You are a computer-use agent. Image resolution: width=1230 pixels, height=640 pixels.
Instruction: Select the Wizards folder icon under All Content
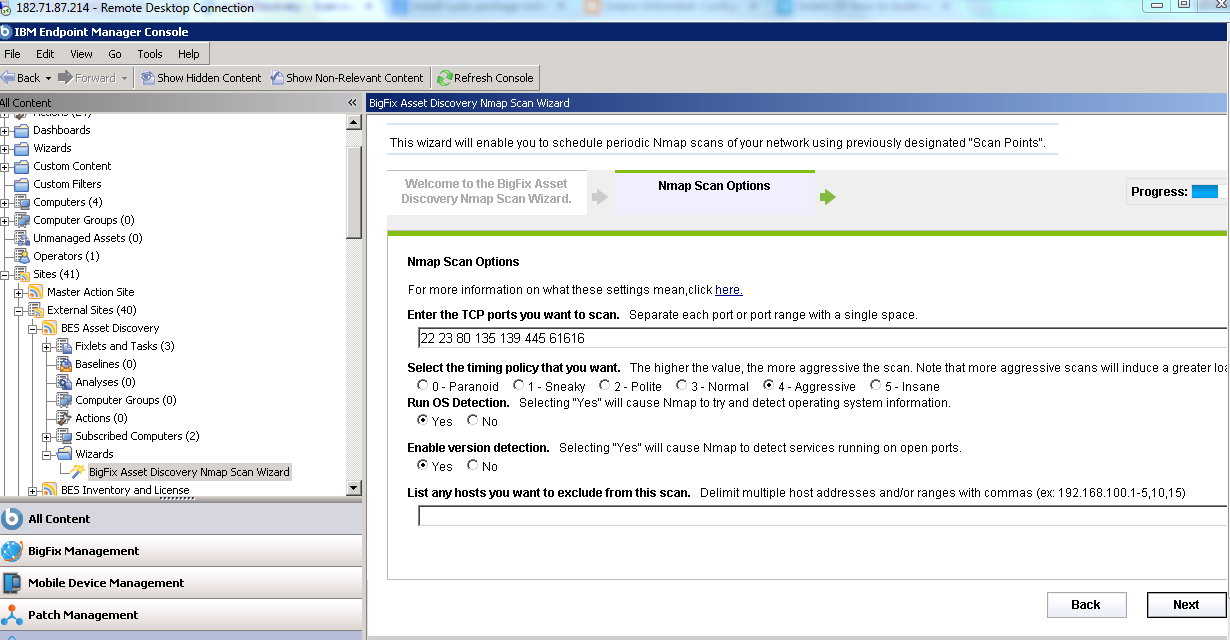tap(22, 148)
